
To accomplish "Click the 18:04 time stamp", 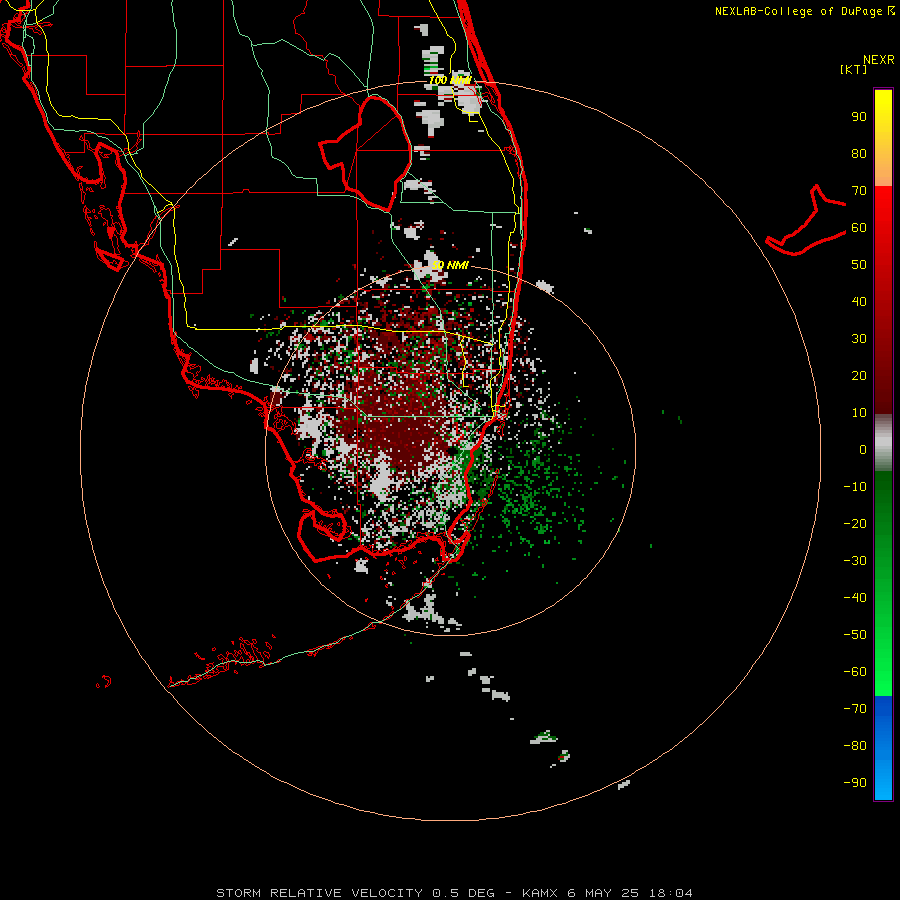I will [x=671, y=893].
